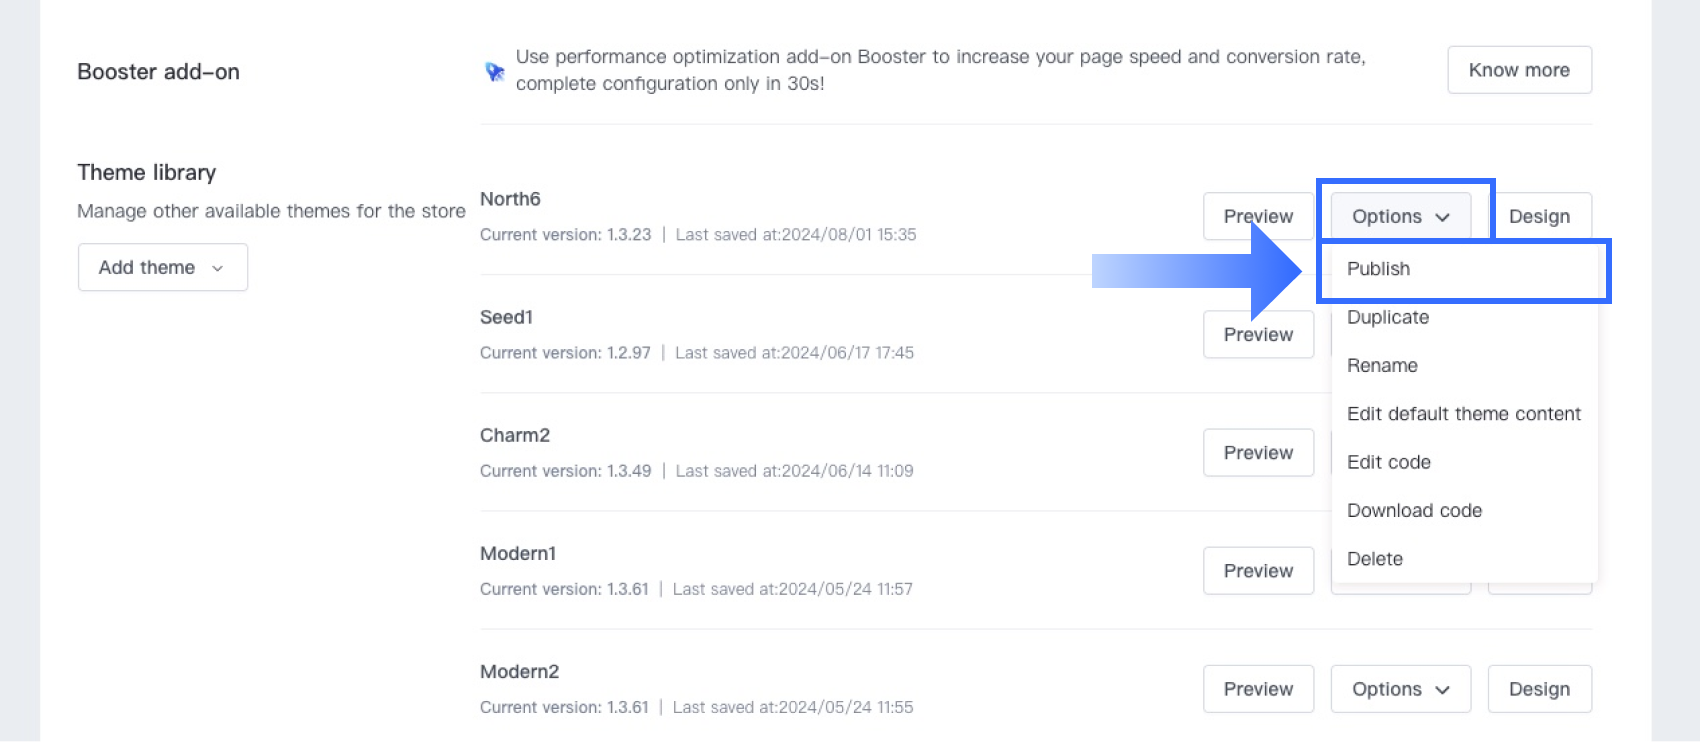Open Design for North6 theme
This screenshot has height=742, width=1700.
[1540, 216]
